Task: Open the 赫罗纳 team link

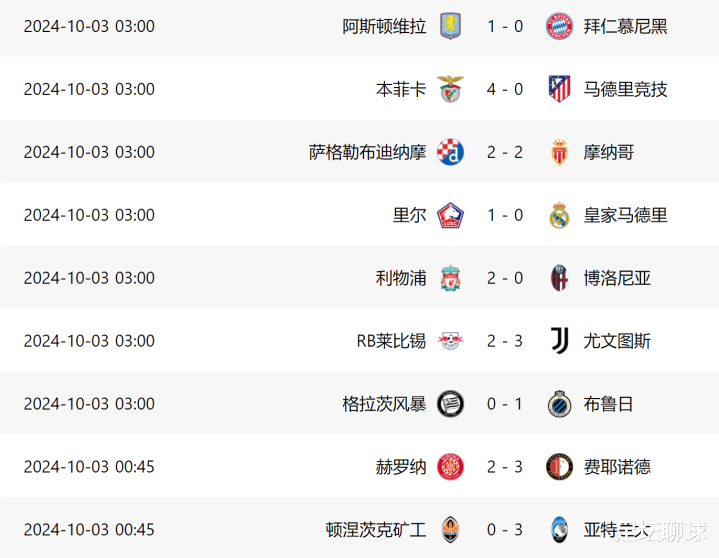Action: tap(401, 467)
